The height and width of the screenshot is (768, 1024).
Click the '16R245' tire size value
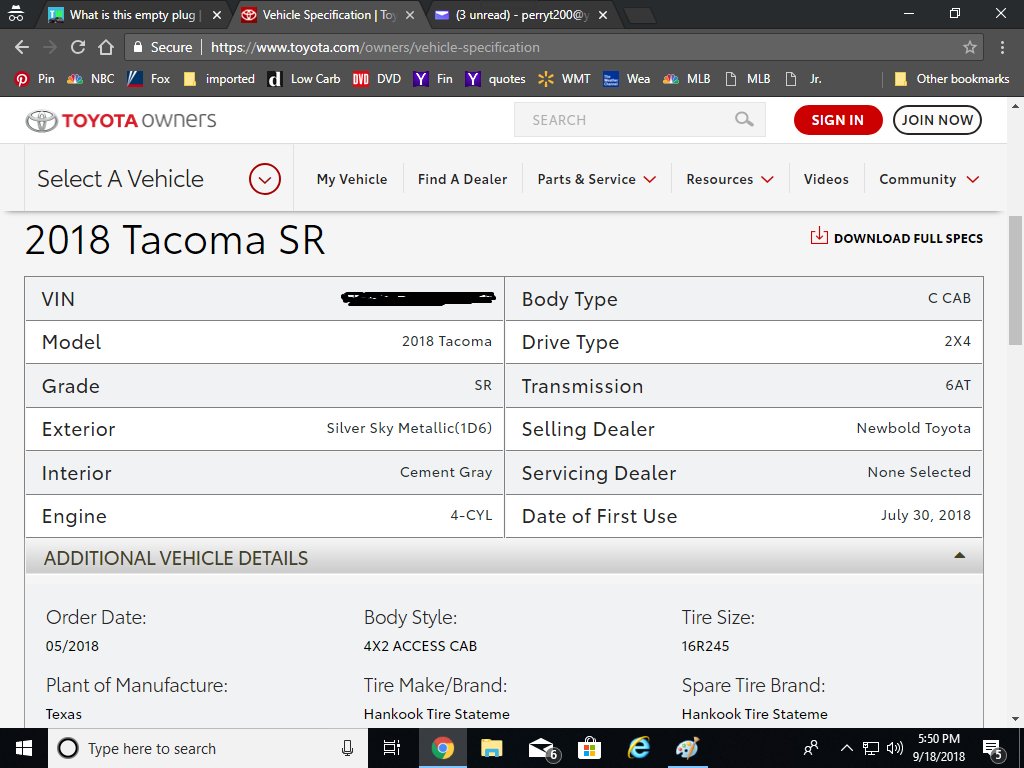pos(705,646)
